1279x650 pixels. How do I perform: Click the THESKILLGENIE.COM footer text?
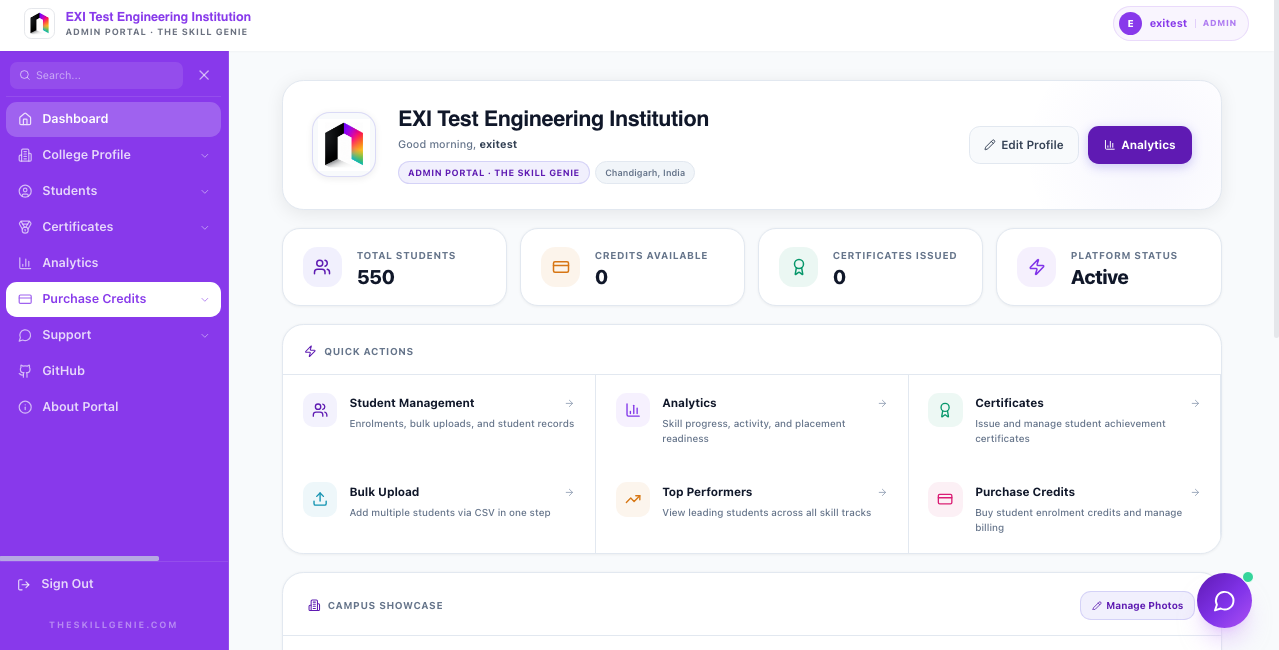(x=113, y=625)
